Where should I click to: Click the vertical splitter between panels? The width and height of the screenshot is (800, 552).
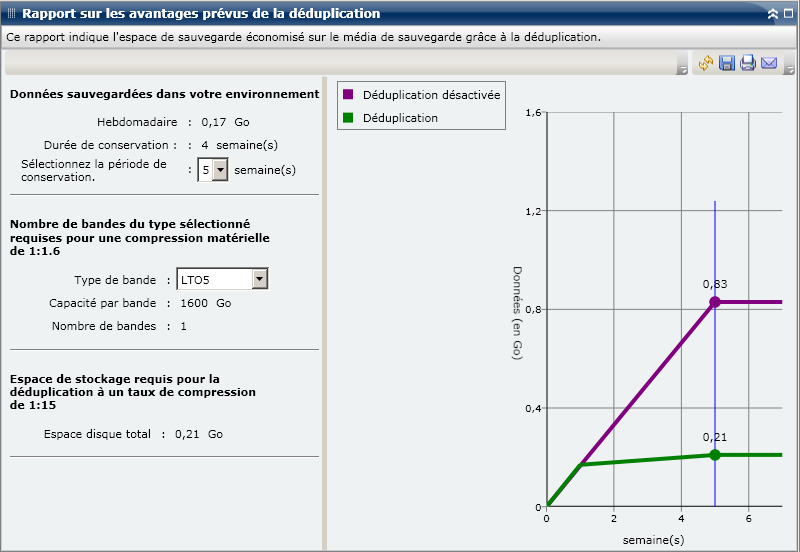click(325, 312)
